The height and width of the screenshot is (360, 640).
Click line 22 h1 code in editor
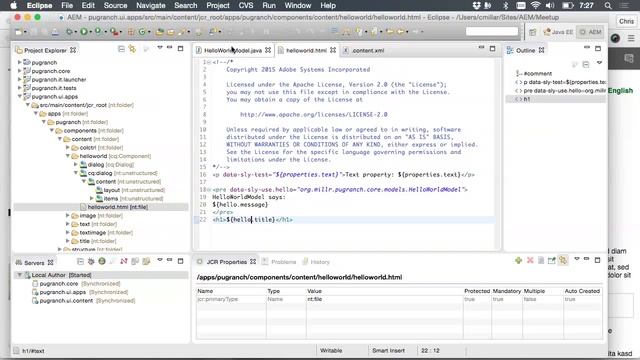point(253,220)
